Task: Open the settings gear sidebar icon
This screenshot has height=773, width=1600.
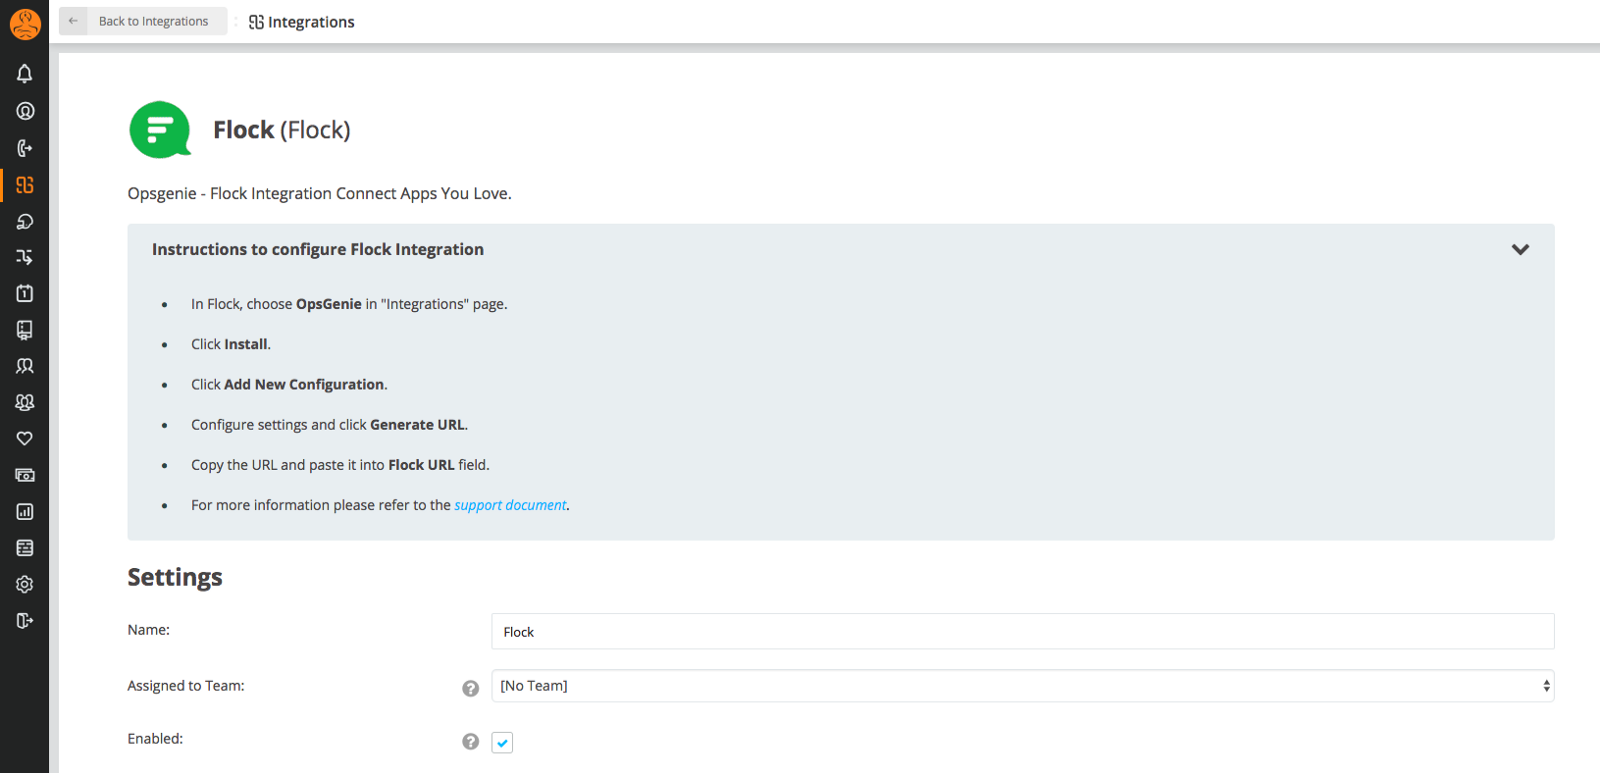Action: point(25,584)
